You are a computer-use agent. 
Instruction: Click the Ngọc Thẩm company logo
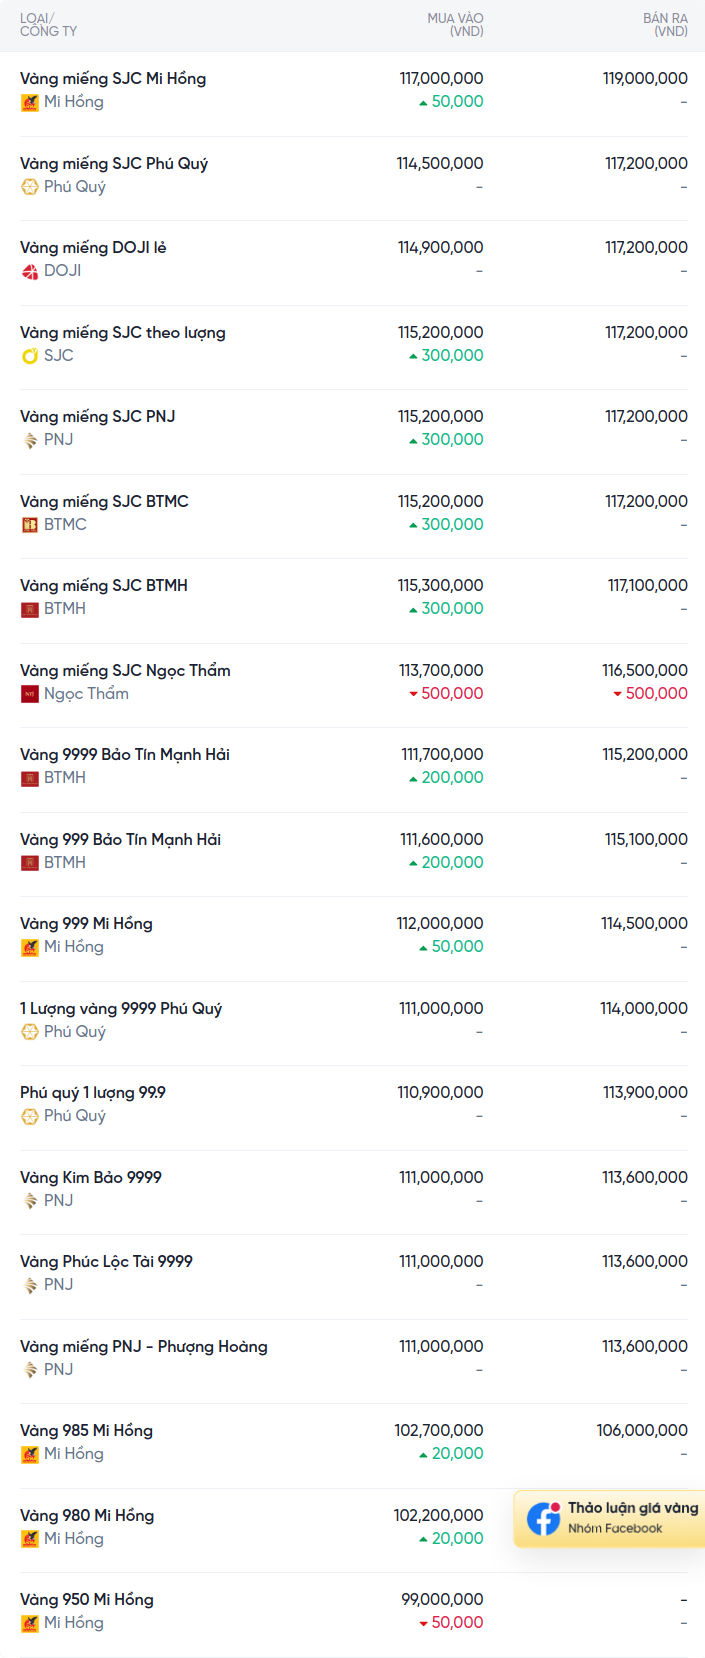tap(30, 694)
